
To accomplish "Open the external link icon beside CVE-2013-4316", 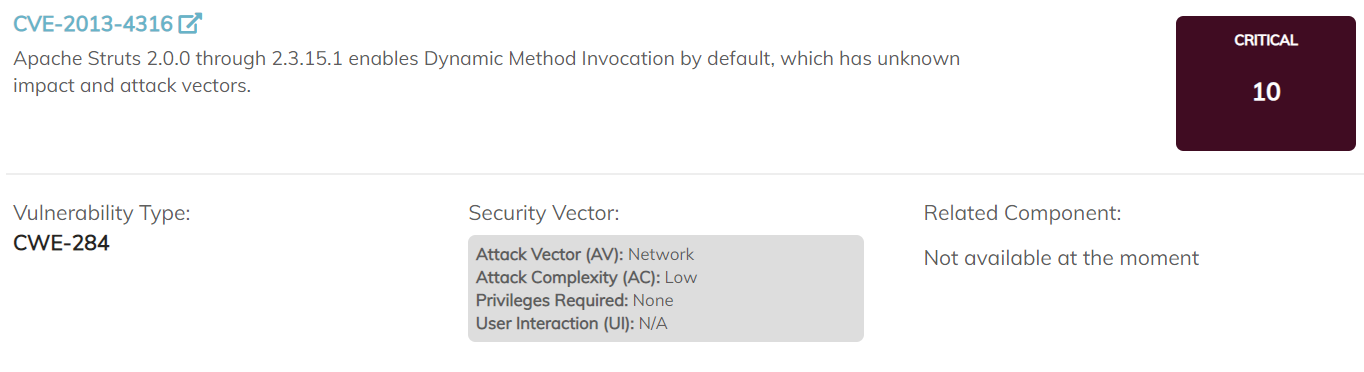I will [x=190, y=23].
